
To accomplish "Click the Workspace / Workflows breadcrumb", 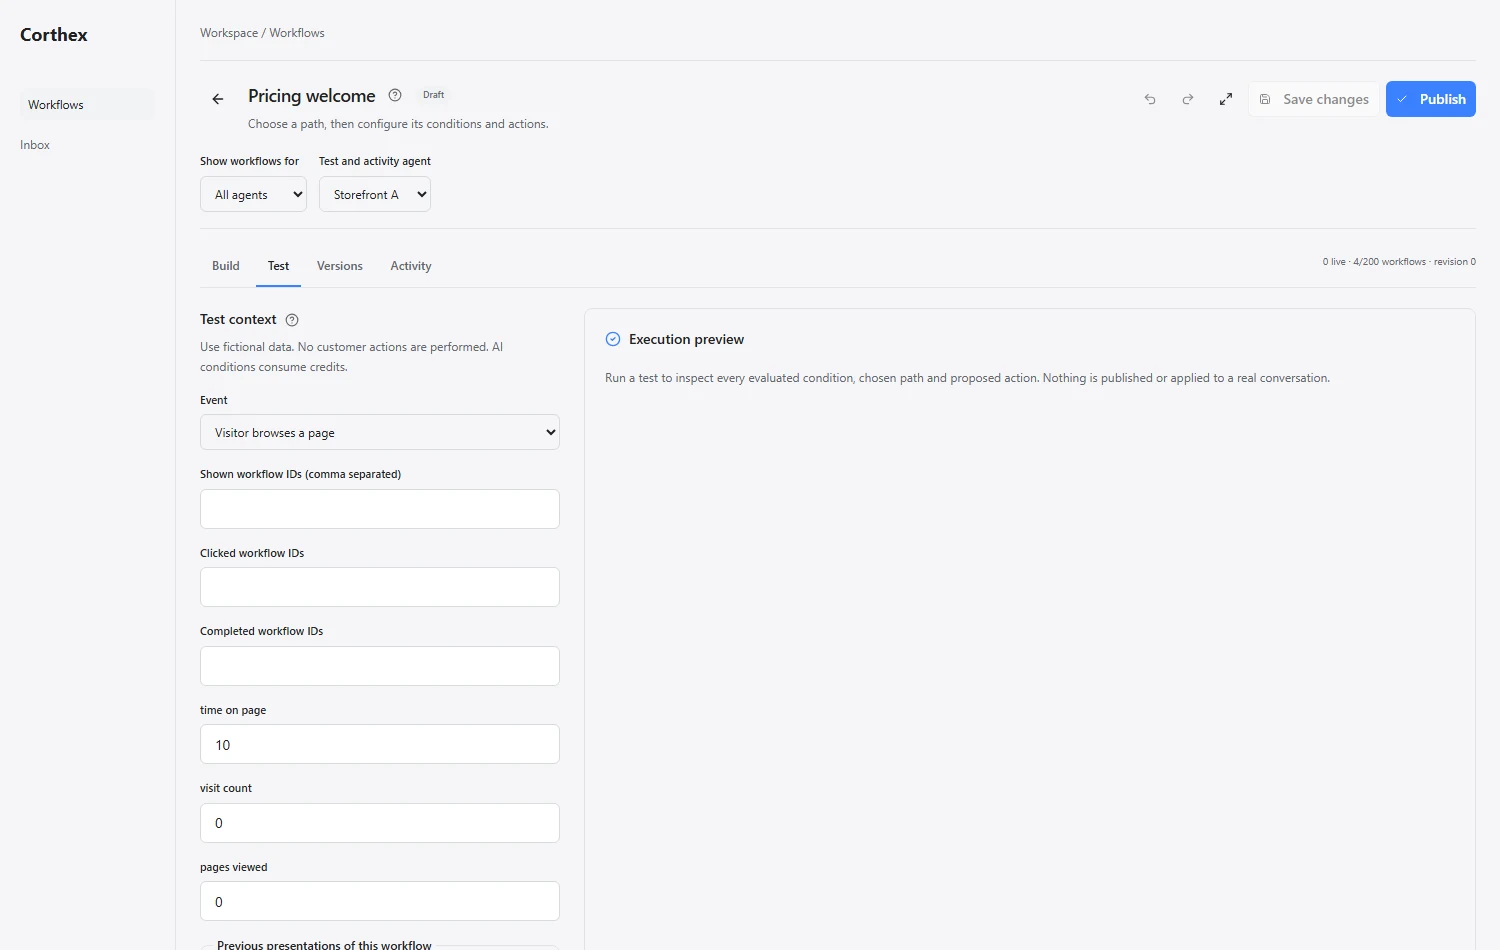I will (262, 33).
